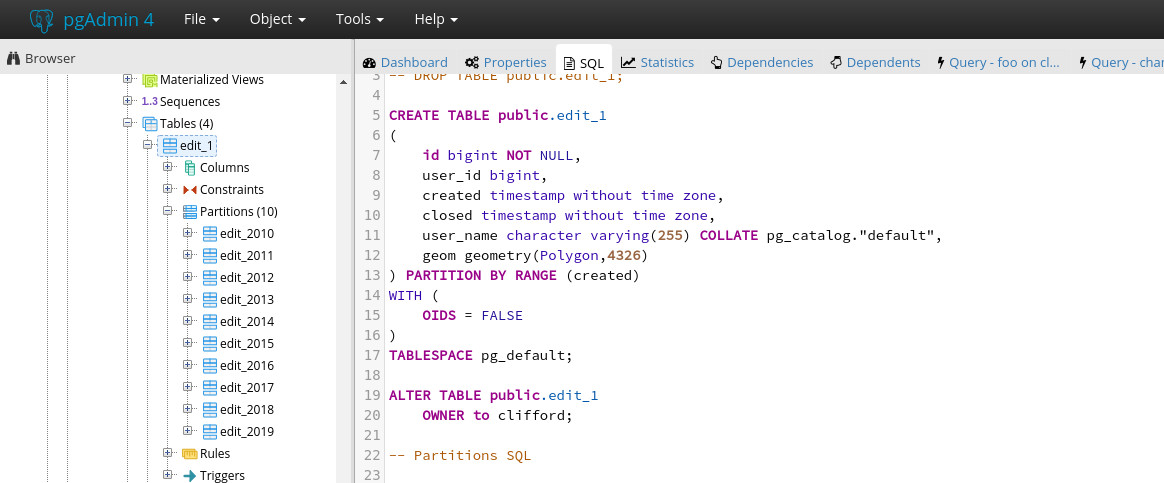The height and width of the screenshot is (483, 1164).
Task: Click the Sequences 1.3 icon
Action: [x=149, y=102]
